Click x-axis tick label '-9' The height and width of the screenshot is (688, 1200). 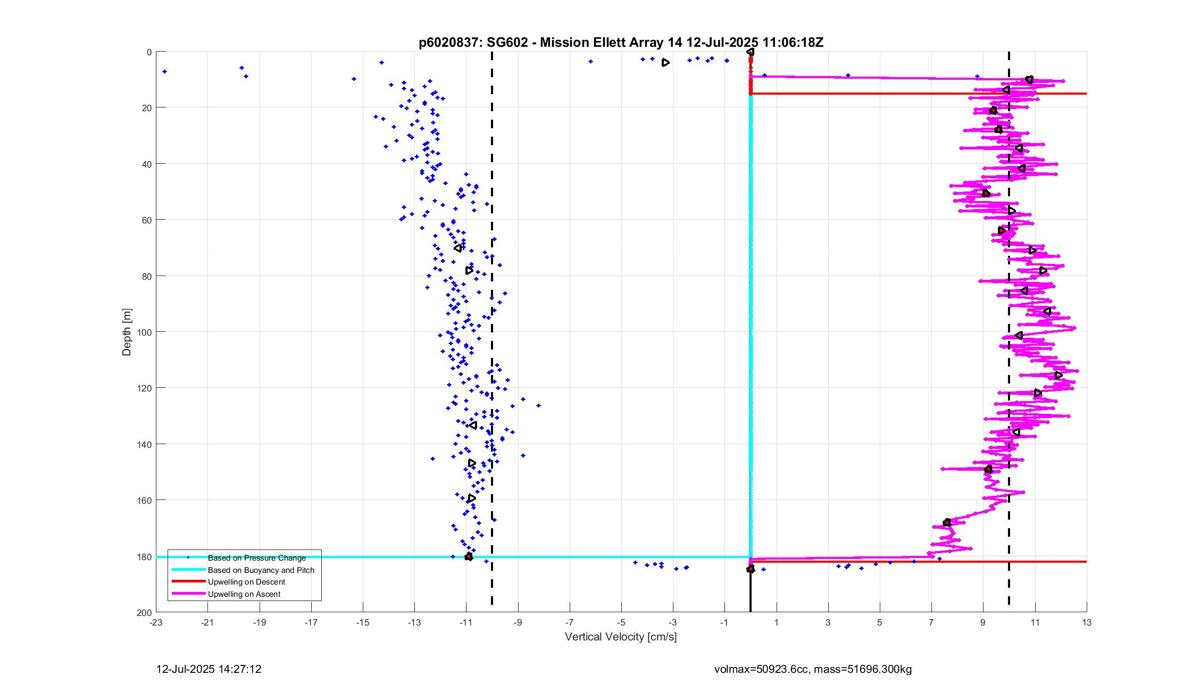[x=518, y=623]
